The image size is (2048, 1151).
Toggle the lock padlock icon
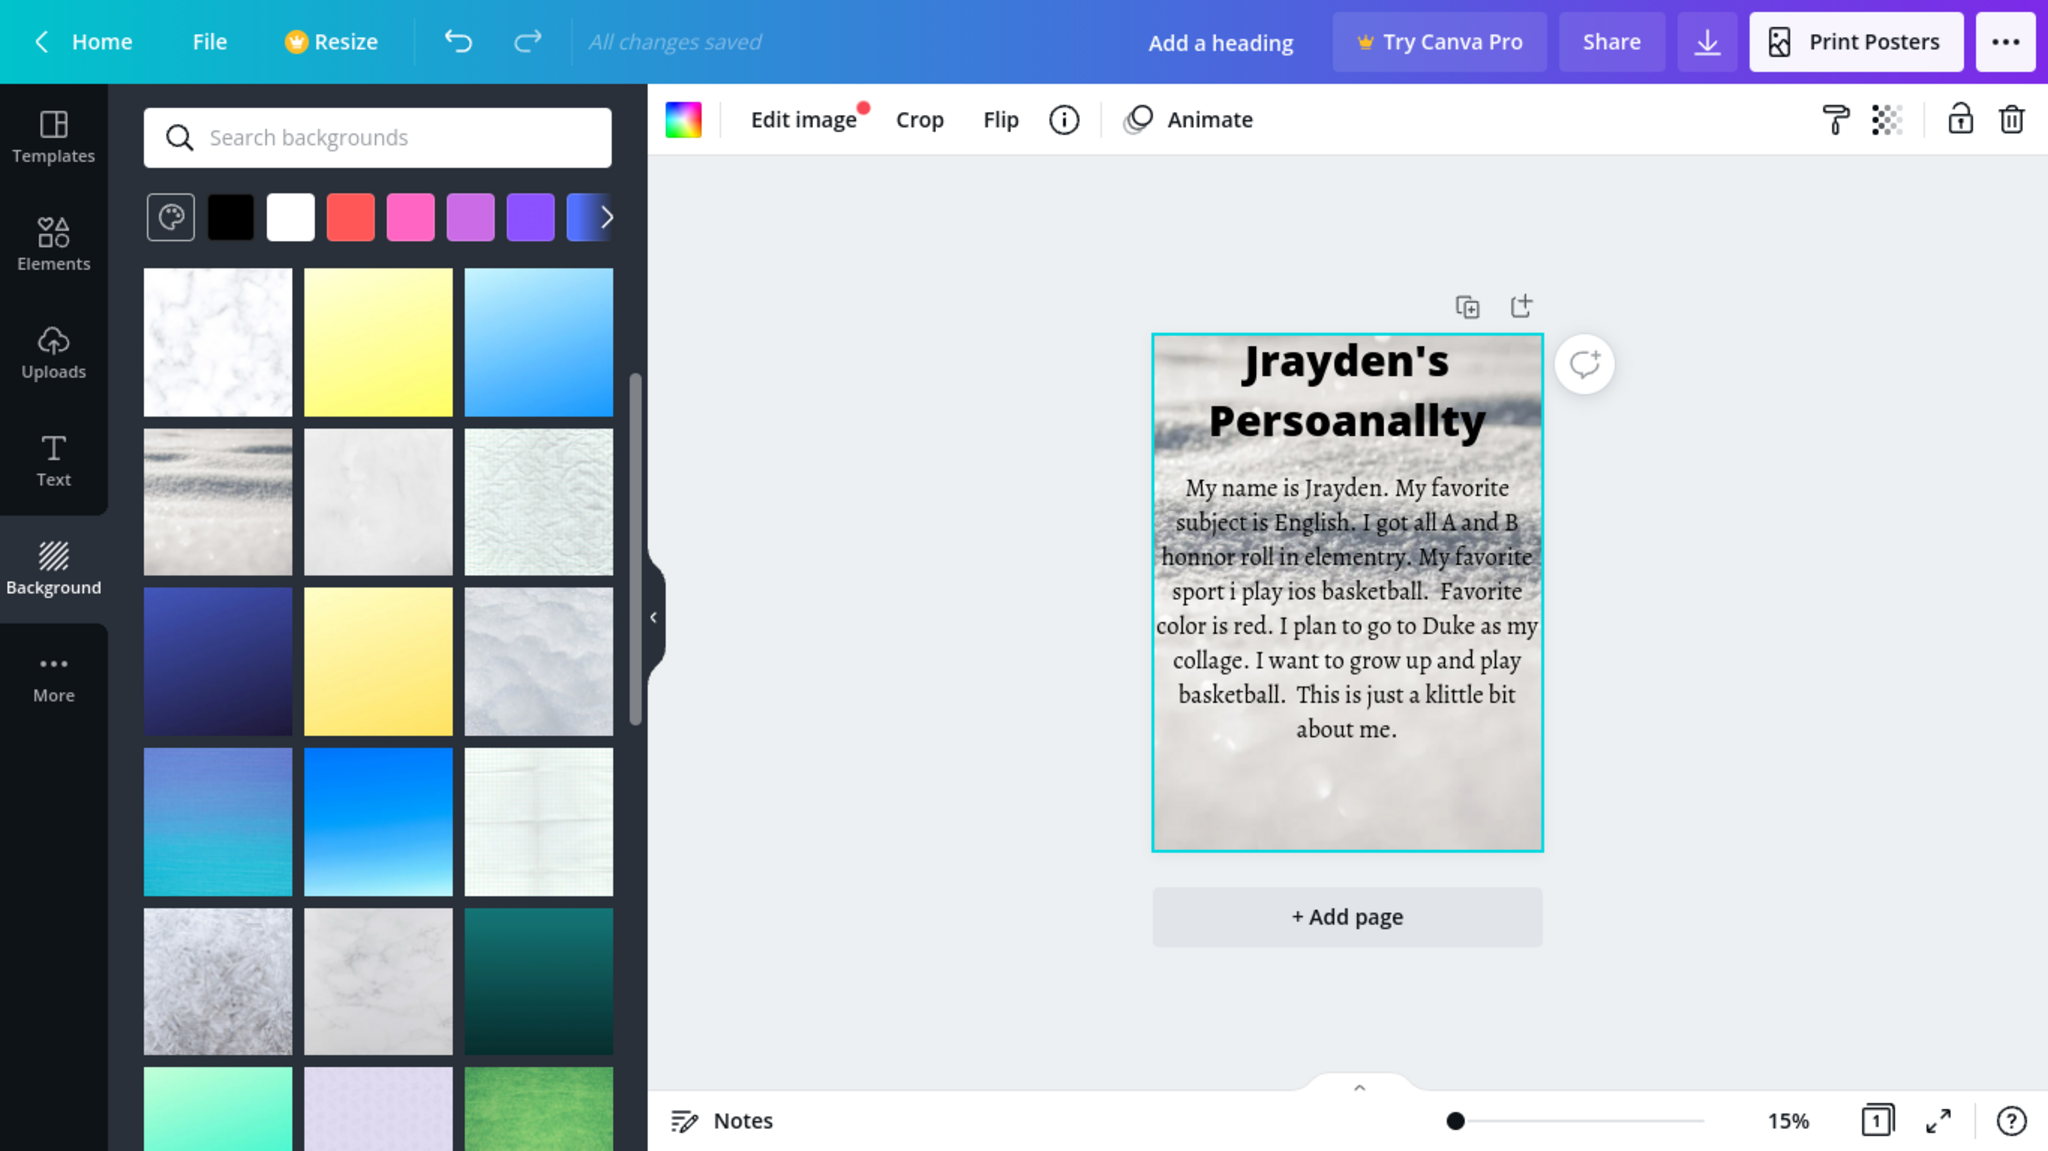[1960, 119]
